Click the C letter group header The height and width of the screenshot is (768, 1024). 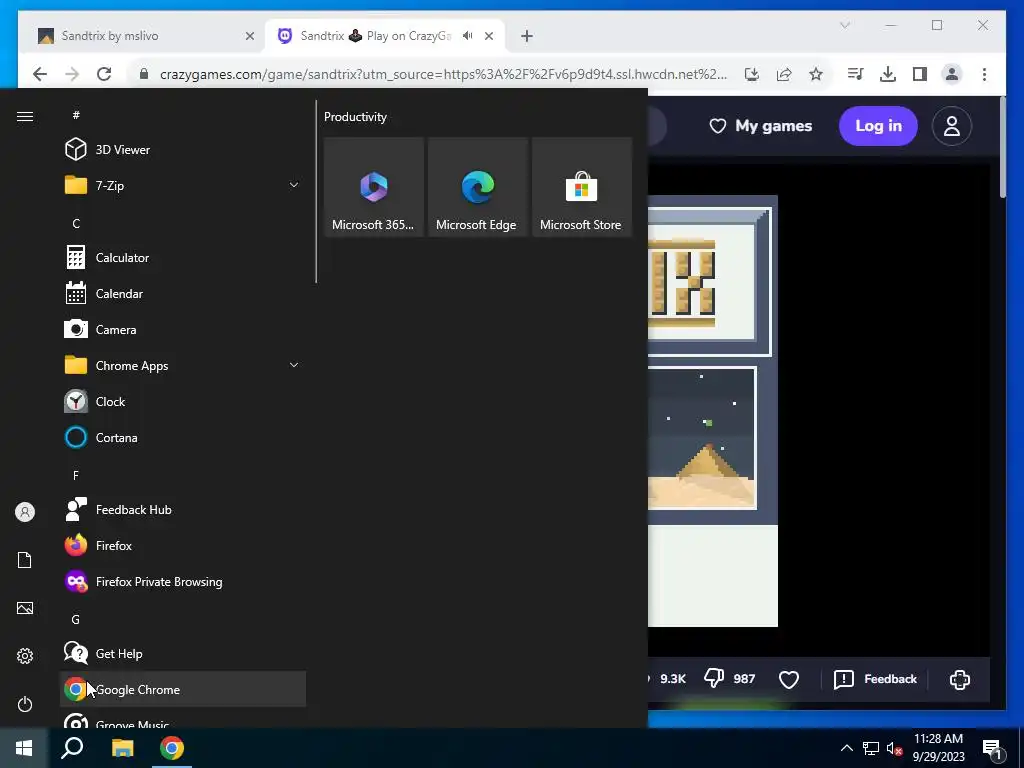pos(76,223)
